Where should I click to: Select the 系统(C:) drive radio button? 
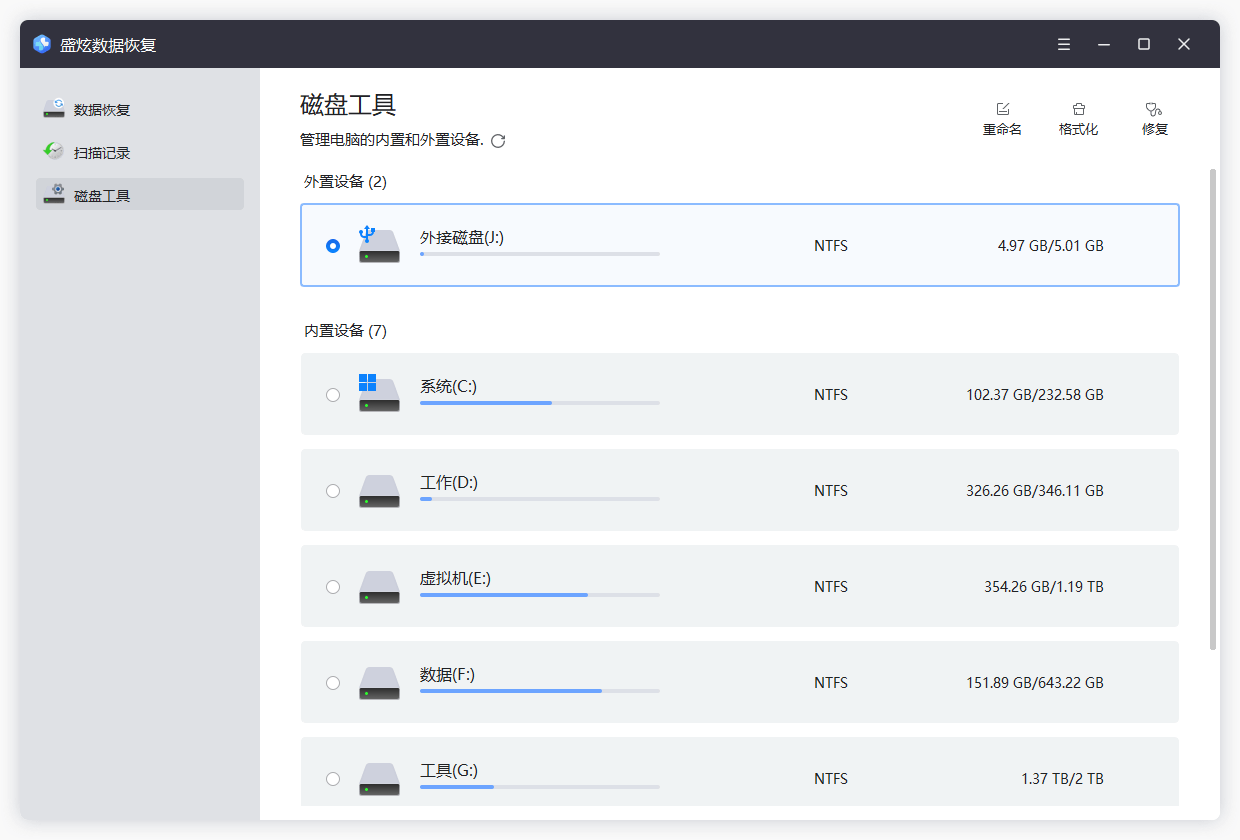[x=333, y=394]
